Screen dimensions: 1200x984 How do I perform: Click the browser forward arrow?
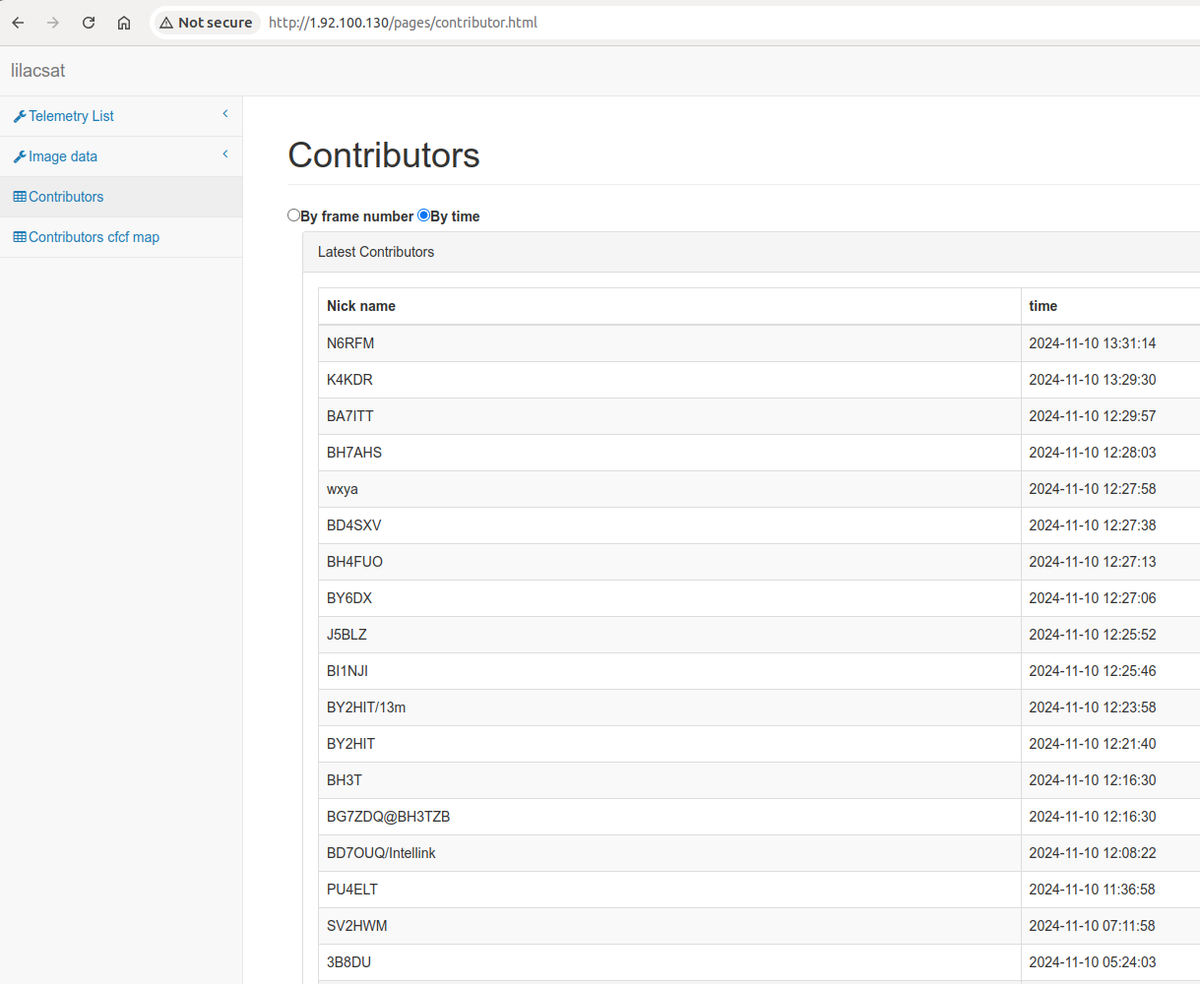coord(53,22)
